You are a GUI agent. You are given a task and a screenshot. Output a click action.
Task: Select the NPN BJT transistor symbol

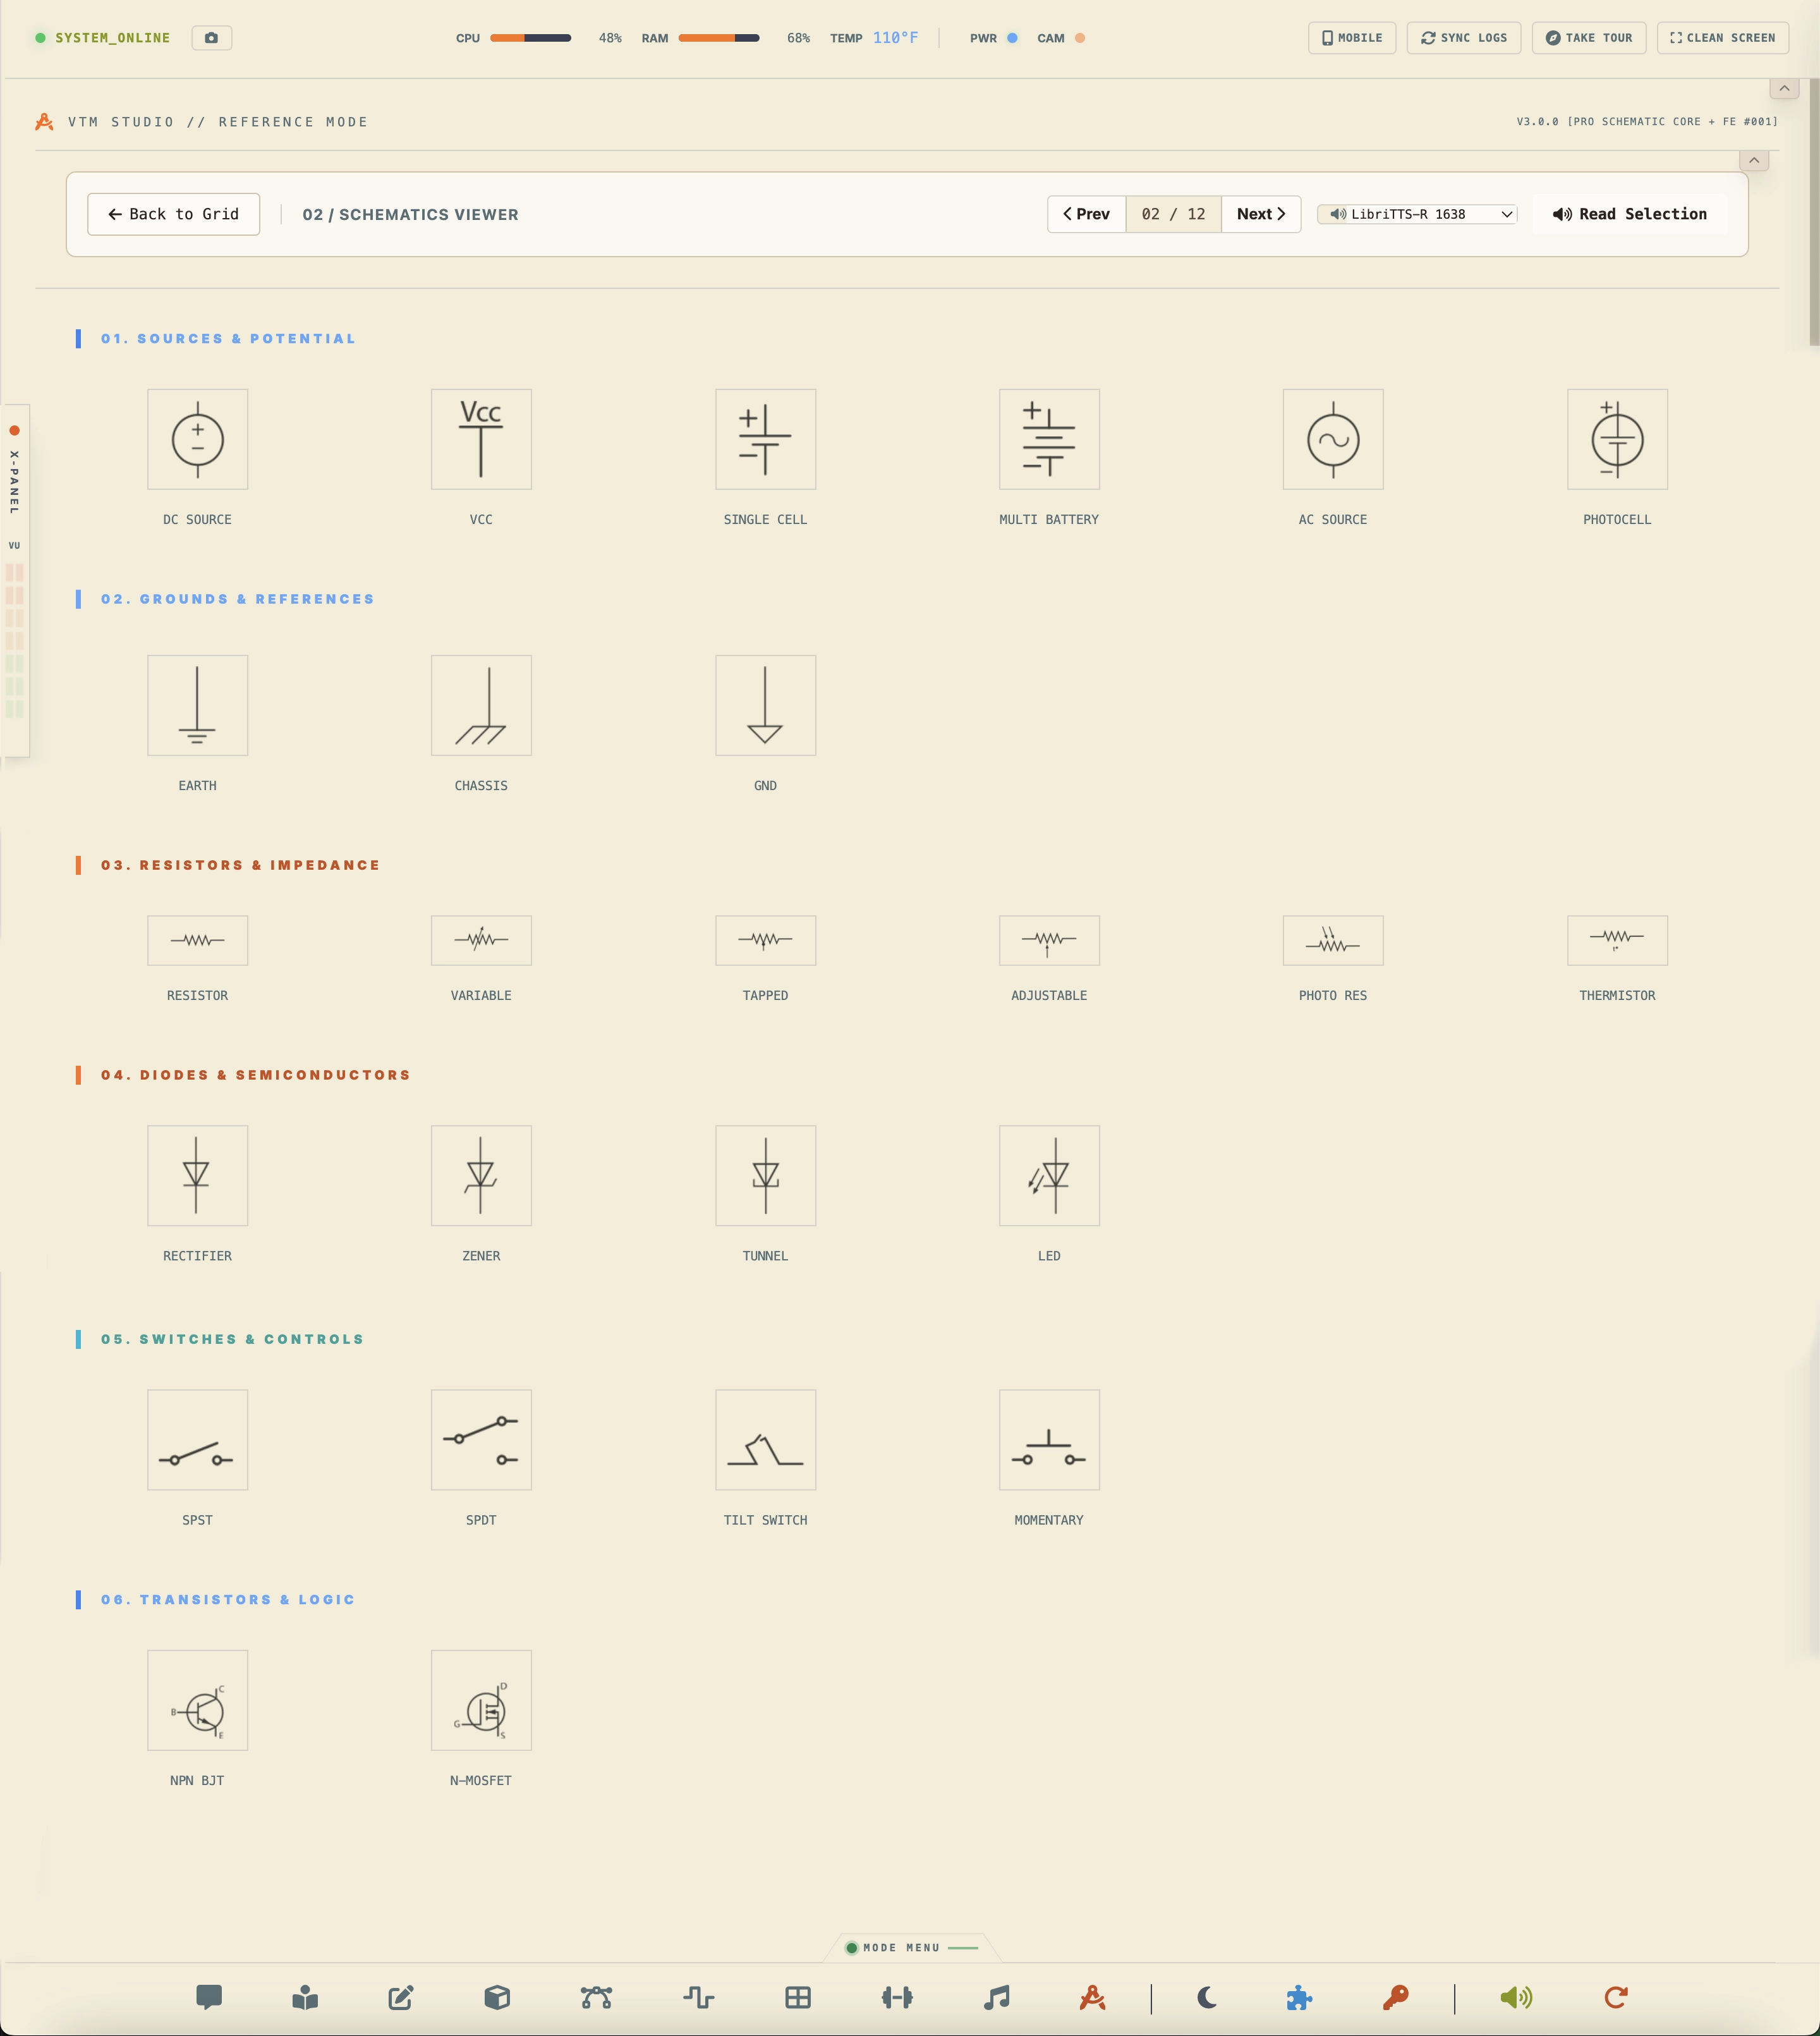pyautogui.click(x=197, y=1700)
